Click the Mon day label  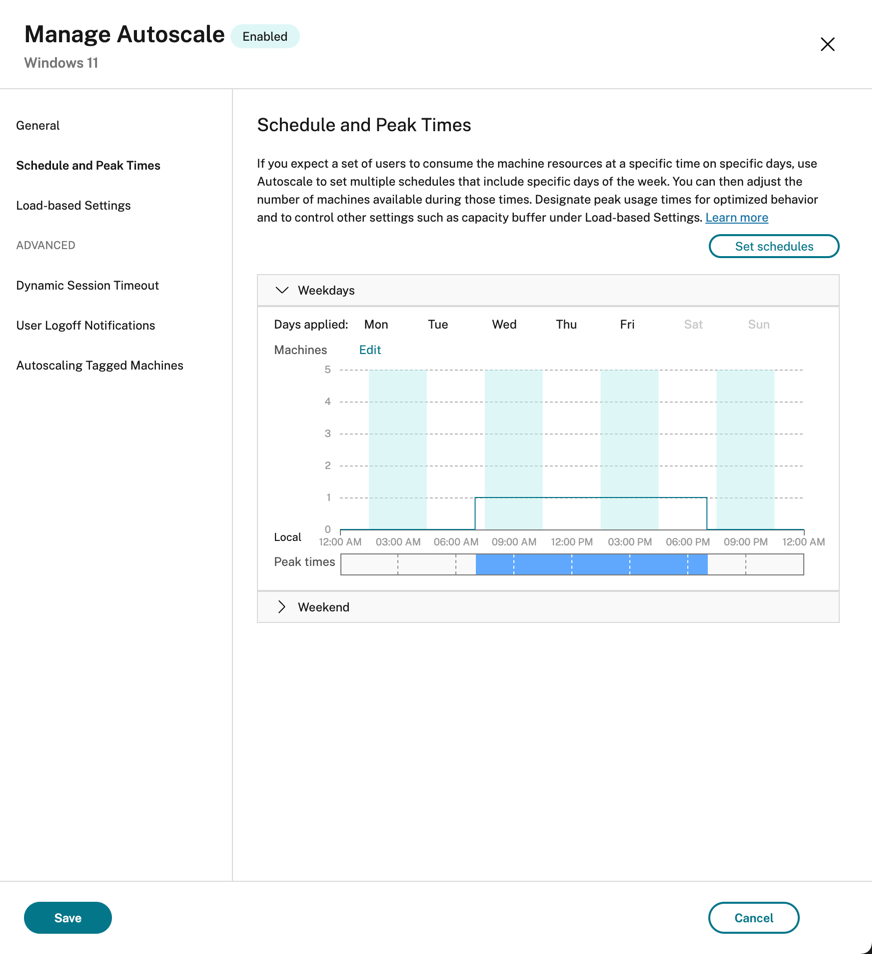(x=376, y=324)
